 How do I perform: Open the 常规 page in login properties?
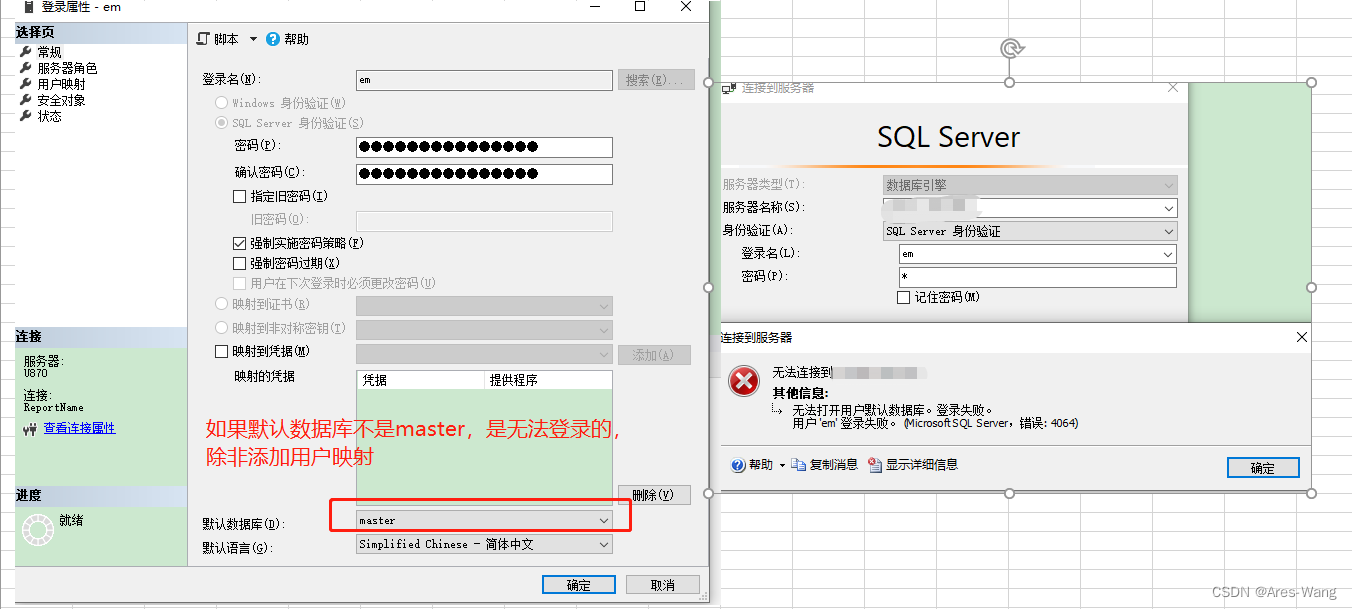click(x=49, y=52)
